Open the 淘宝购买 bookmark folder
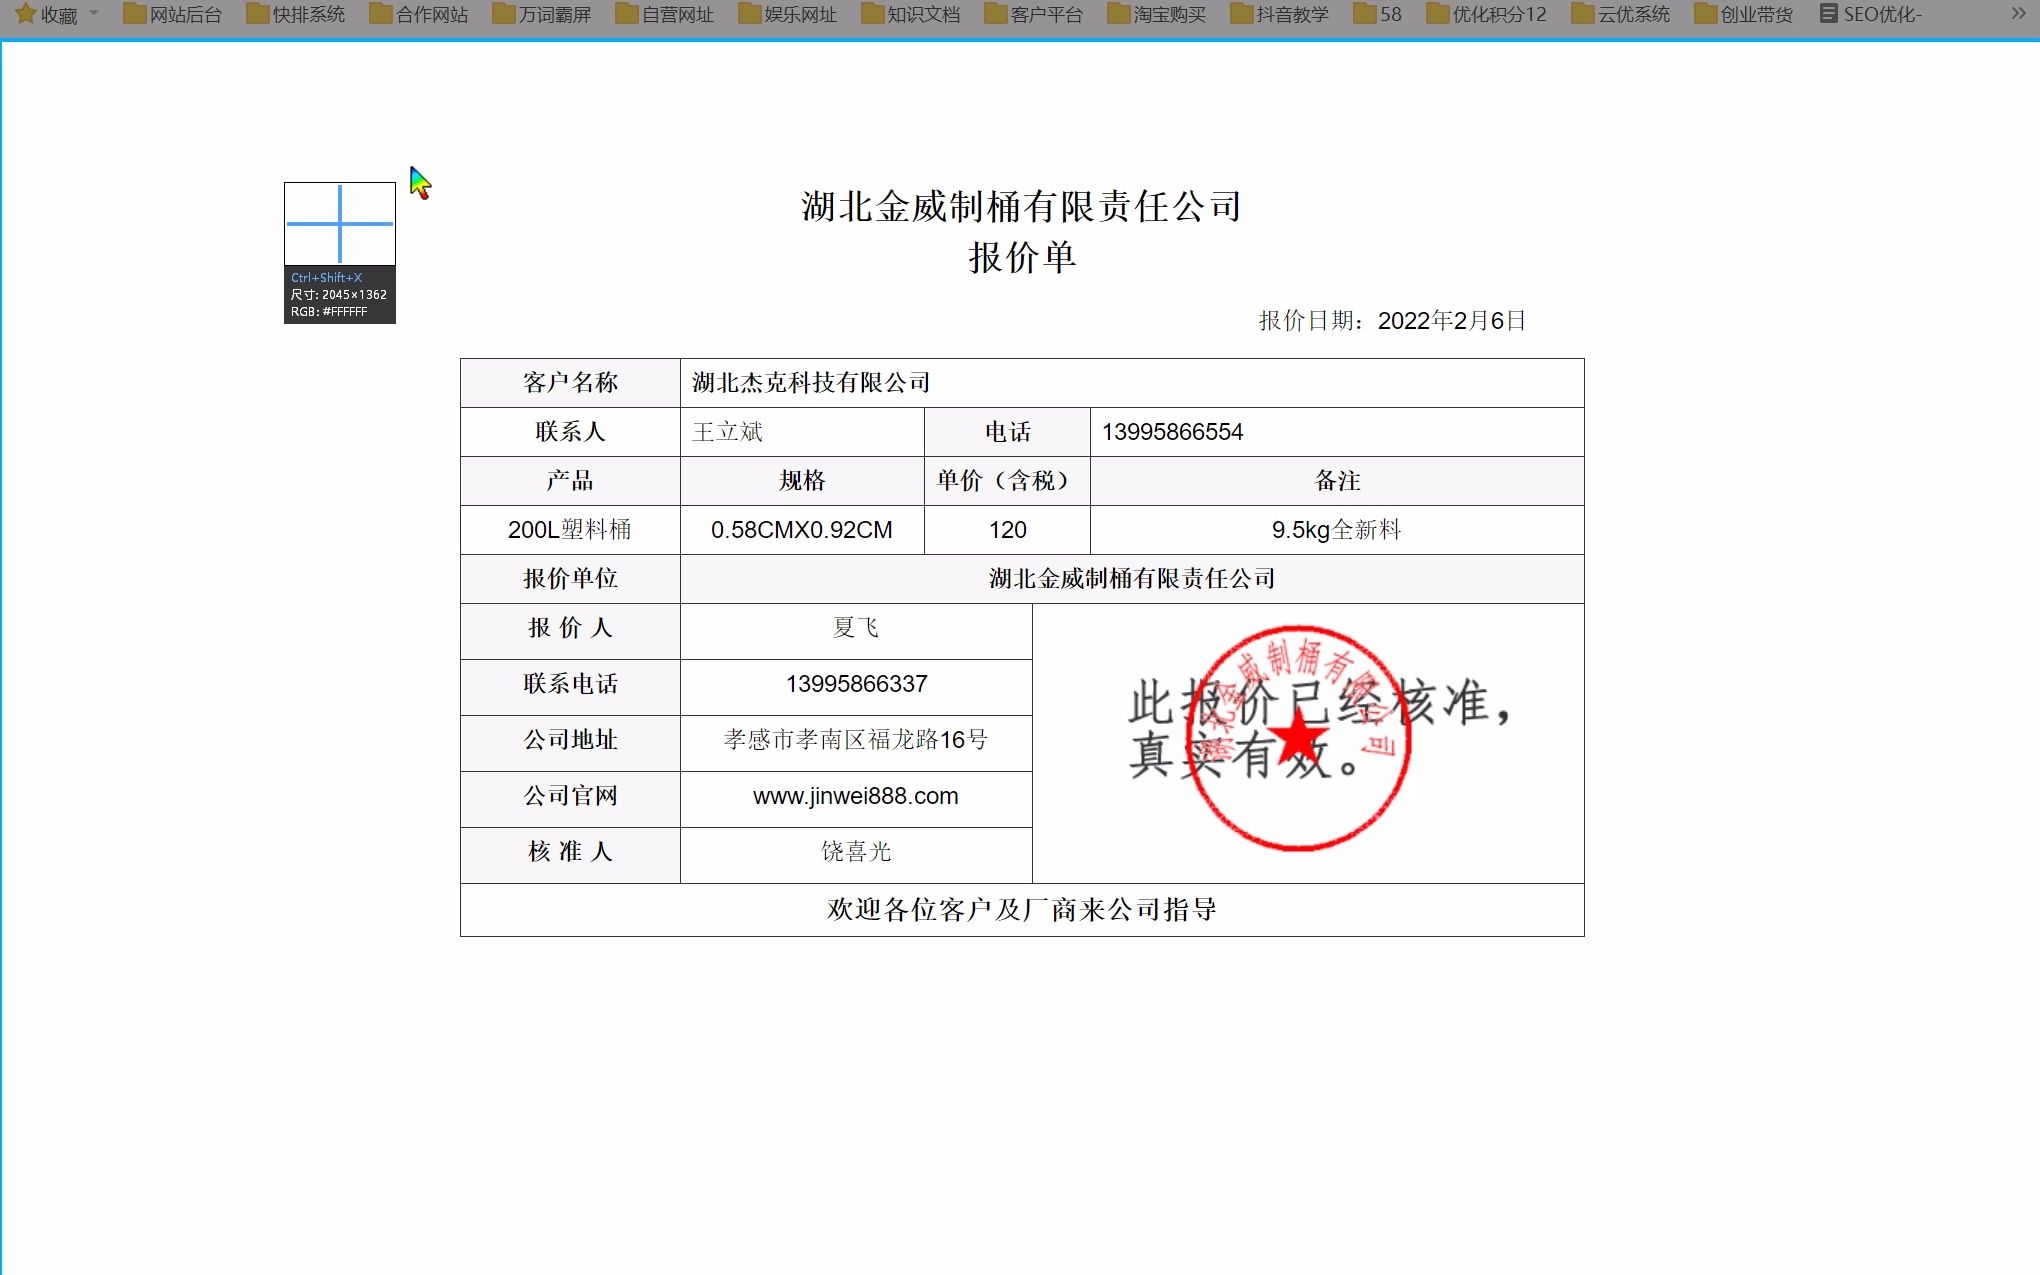The image size is (2040, 1275). coord(1156,14)
